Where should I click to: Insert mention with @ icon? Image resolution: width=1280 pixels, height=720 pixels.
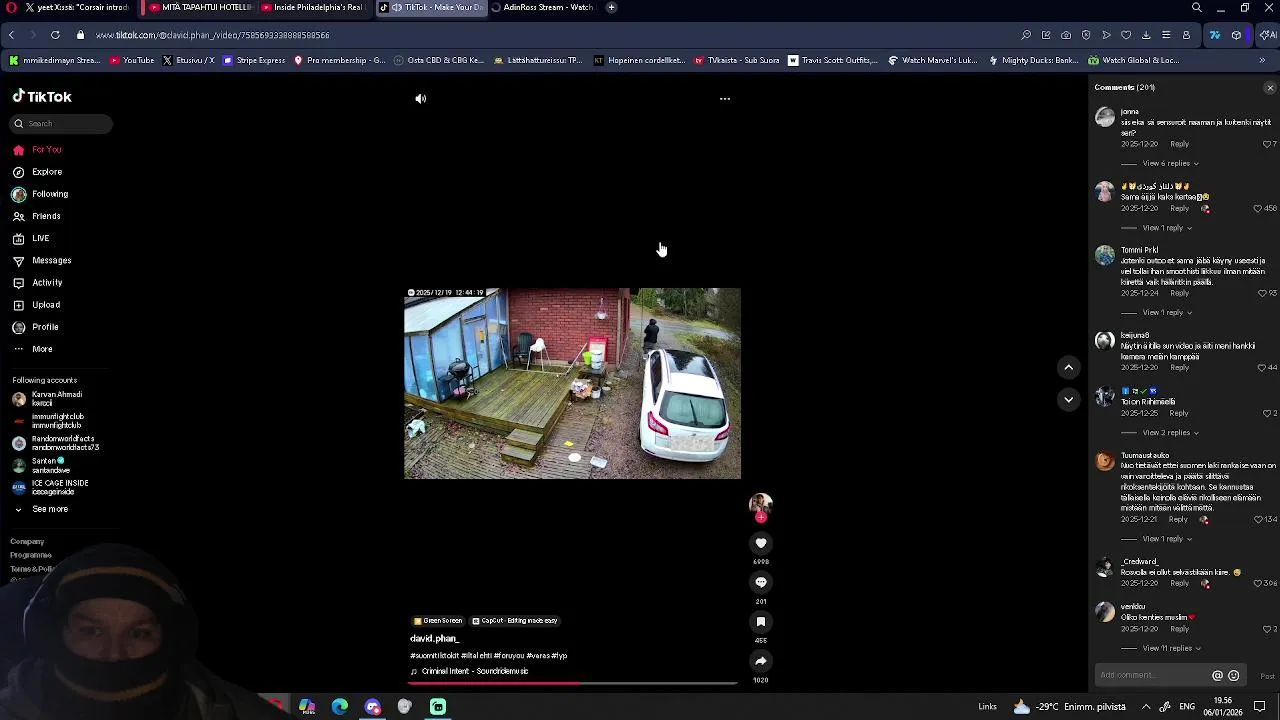click(1217, 675)
